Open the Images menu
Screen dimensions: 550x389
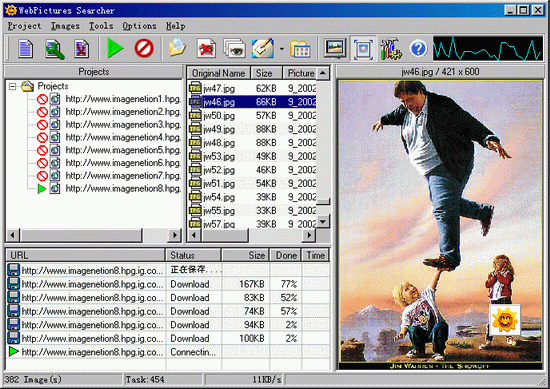pos(65,26)
